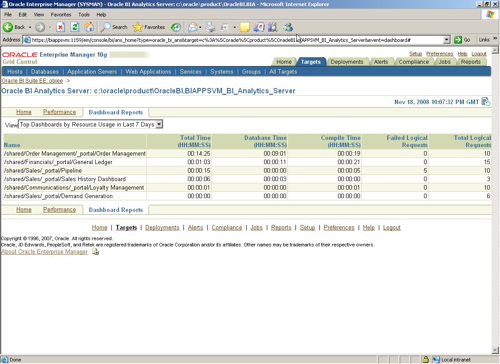Click the vertical scrollbar down arrow
This screenshot has height=364, width=500.
click(495, 350)
